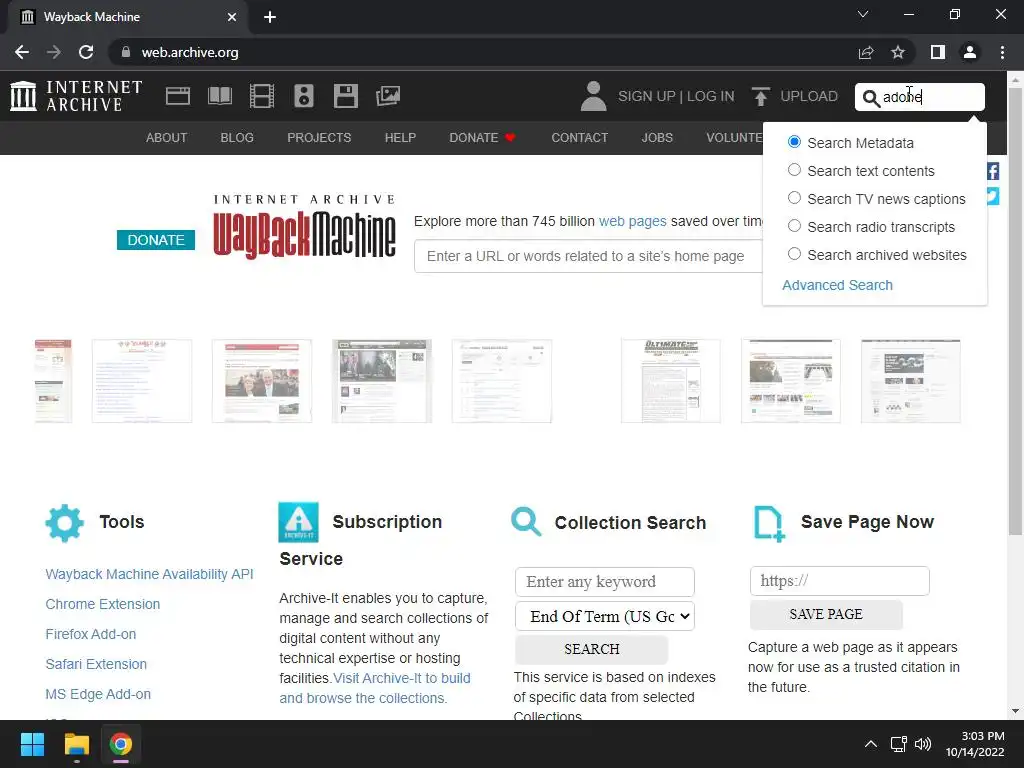Image resolution: width=1024 pixels, height=768 pixels.
Task: Open the Internet Archive home logo
Action: coord(76,96)
